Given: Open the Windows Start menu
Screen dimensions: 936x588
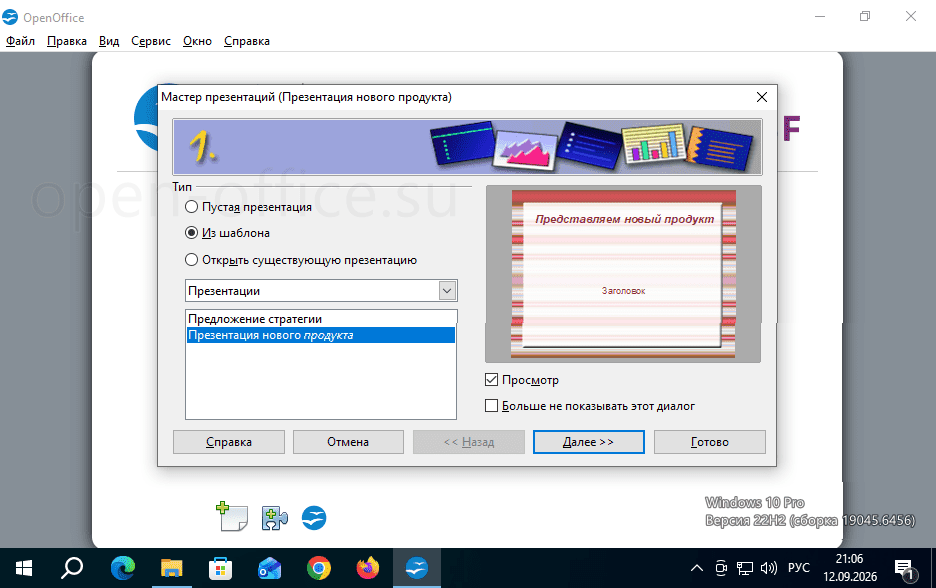Looking at the screenshot, I should [x=24, y=568].
